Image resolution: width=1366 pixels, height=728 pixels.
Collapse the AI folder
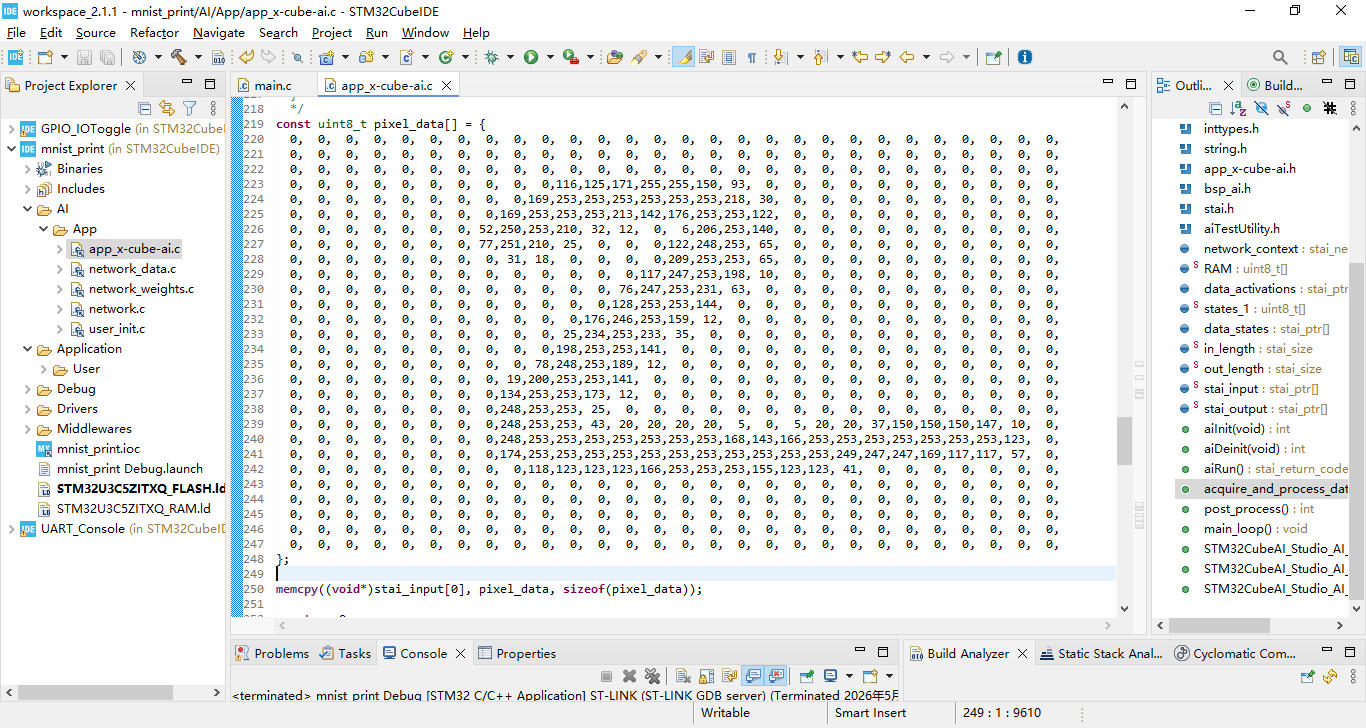tap(27, 208)
